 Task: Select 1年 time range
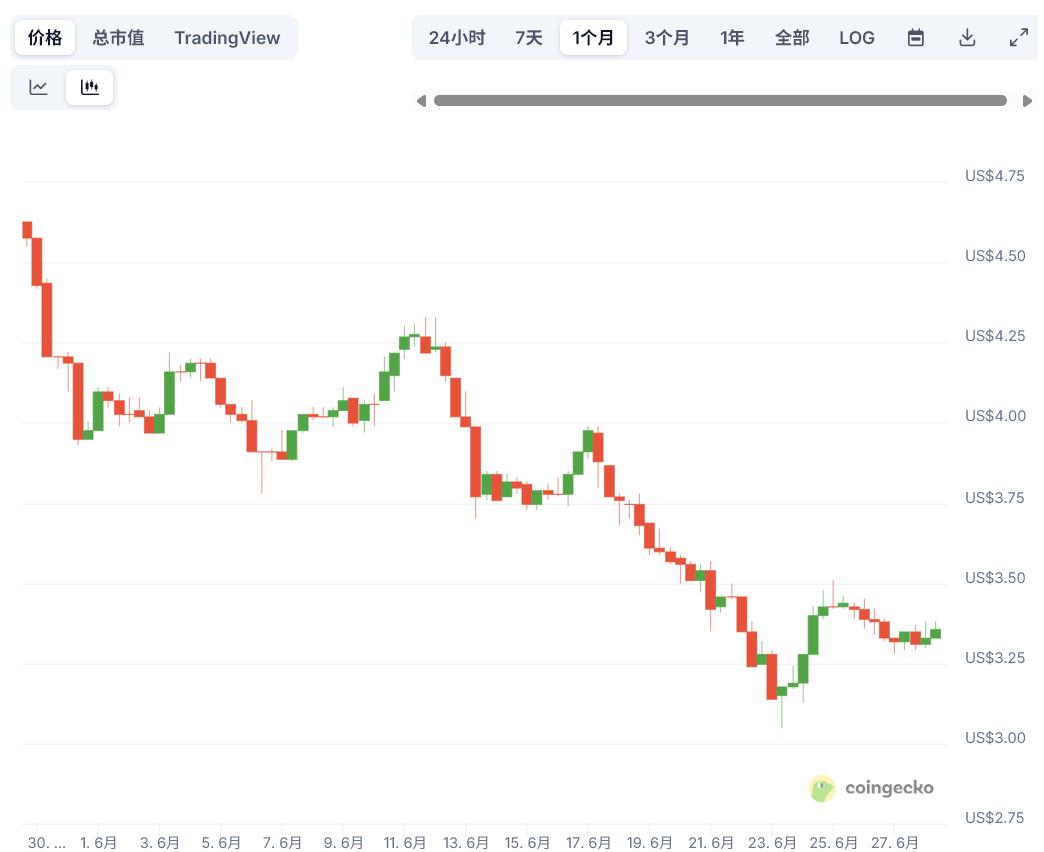[x=732, y=38]
